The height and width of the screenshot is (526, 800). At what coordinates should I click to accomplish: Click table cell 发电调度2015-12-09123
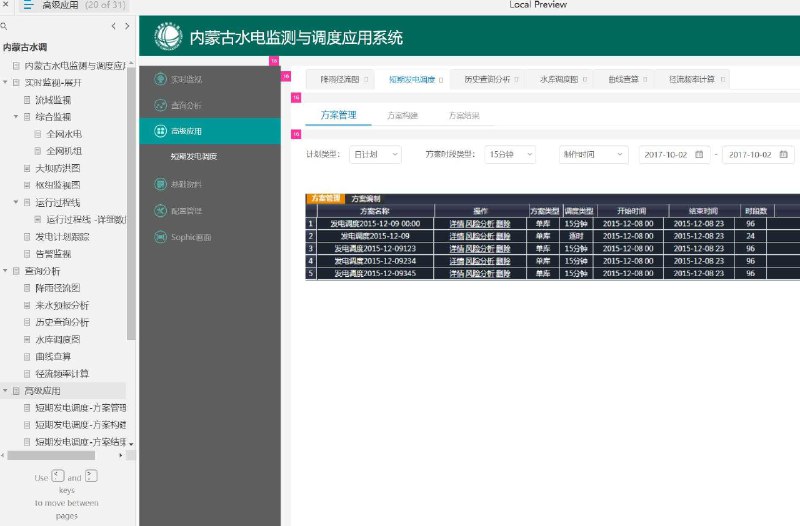(x=375, y=249)
